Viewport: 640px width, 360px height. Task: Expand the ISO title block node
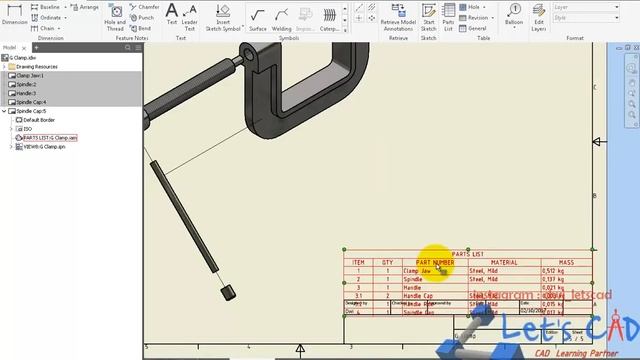point(11,129)
